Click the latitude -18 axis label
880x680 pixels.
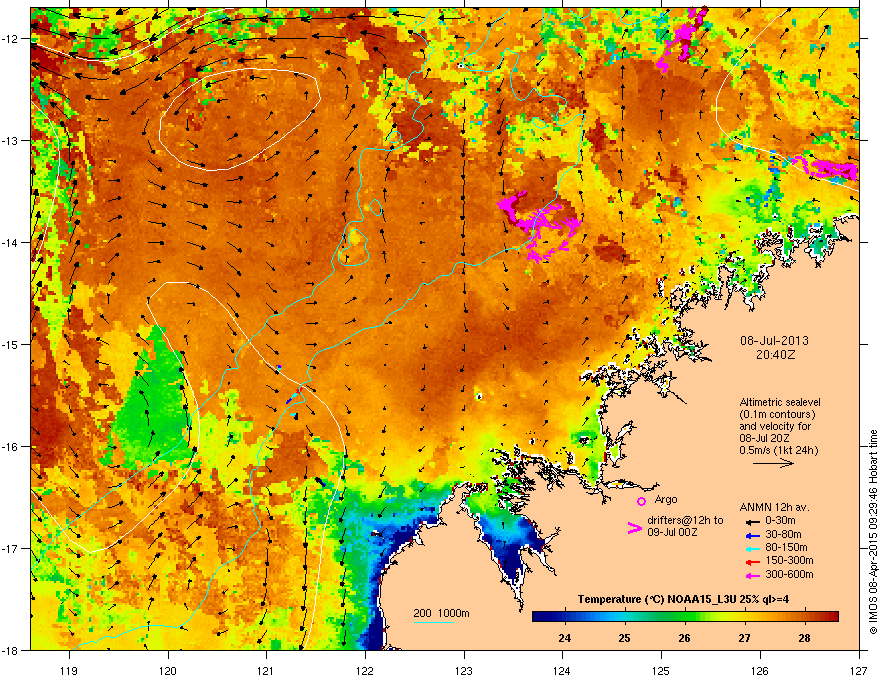point(11,650)
